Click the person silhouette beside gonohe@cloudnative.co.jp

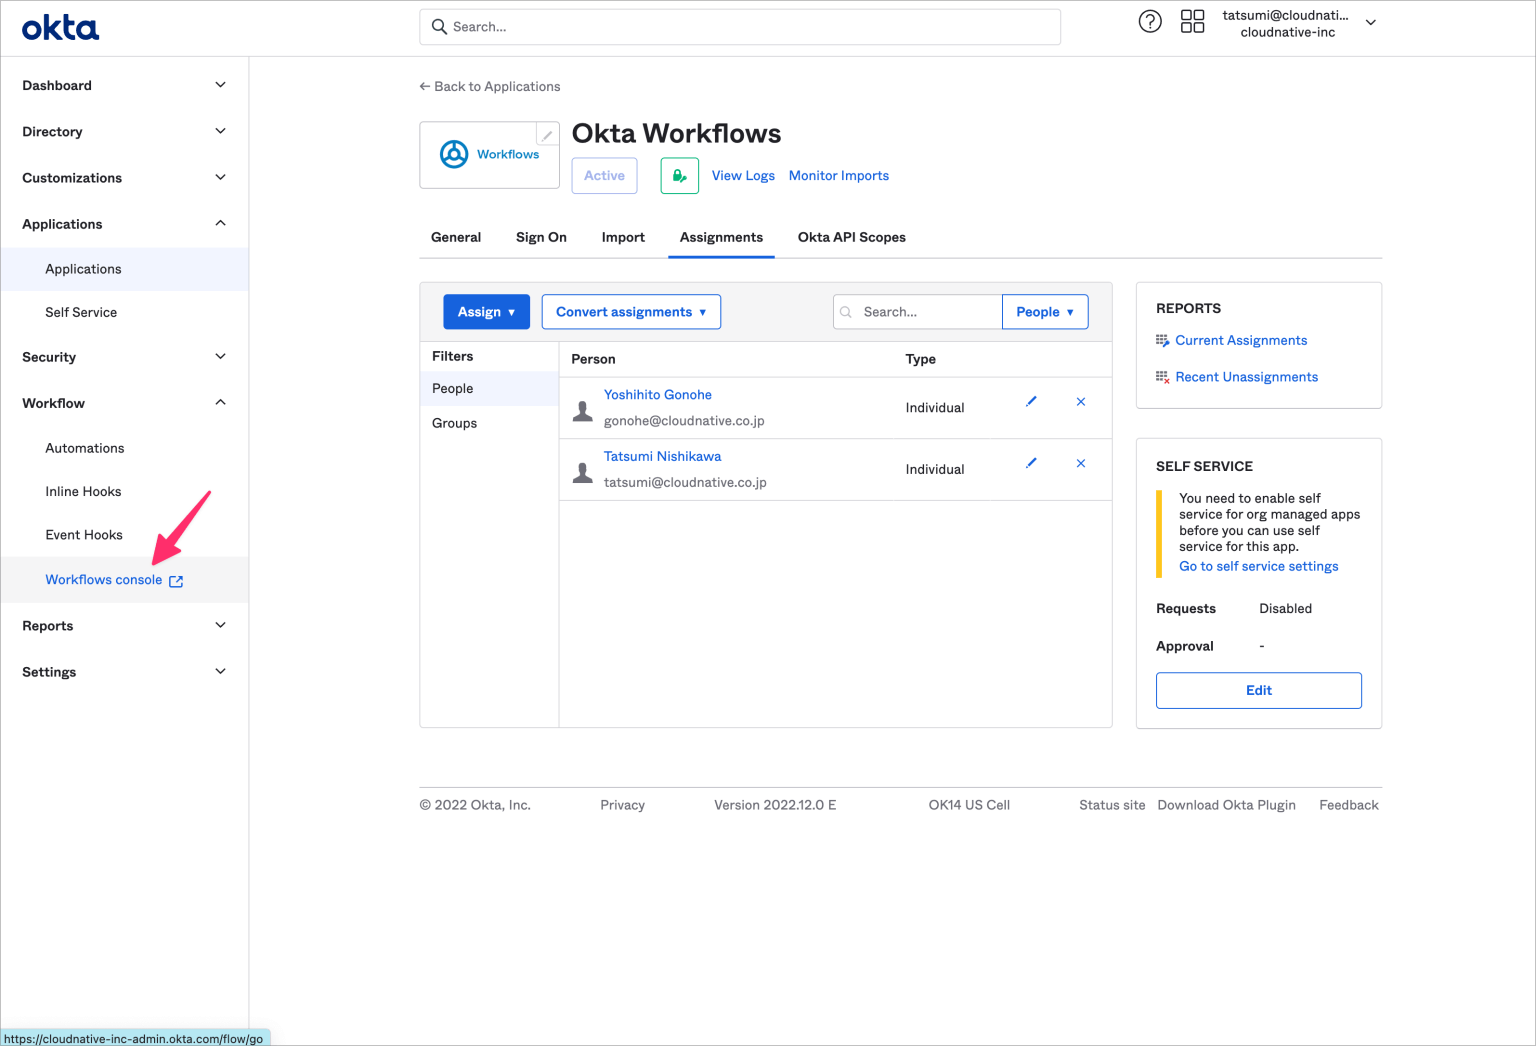(583, 408)
